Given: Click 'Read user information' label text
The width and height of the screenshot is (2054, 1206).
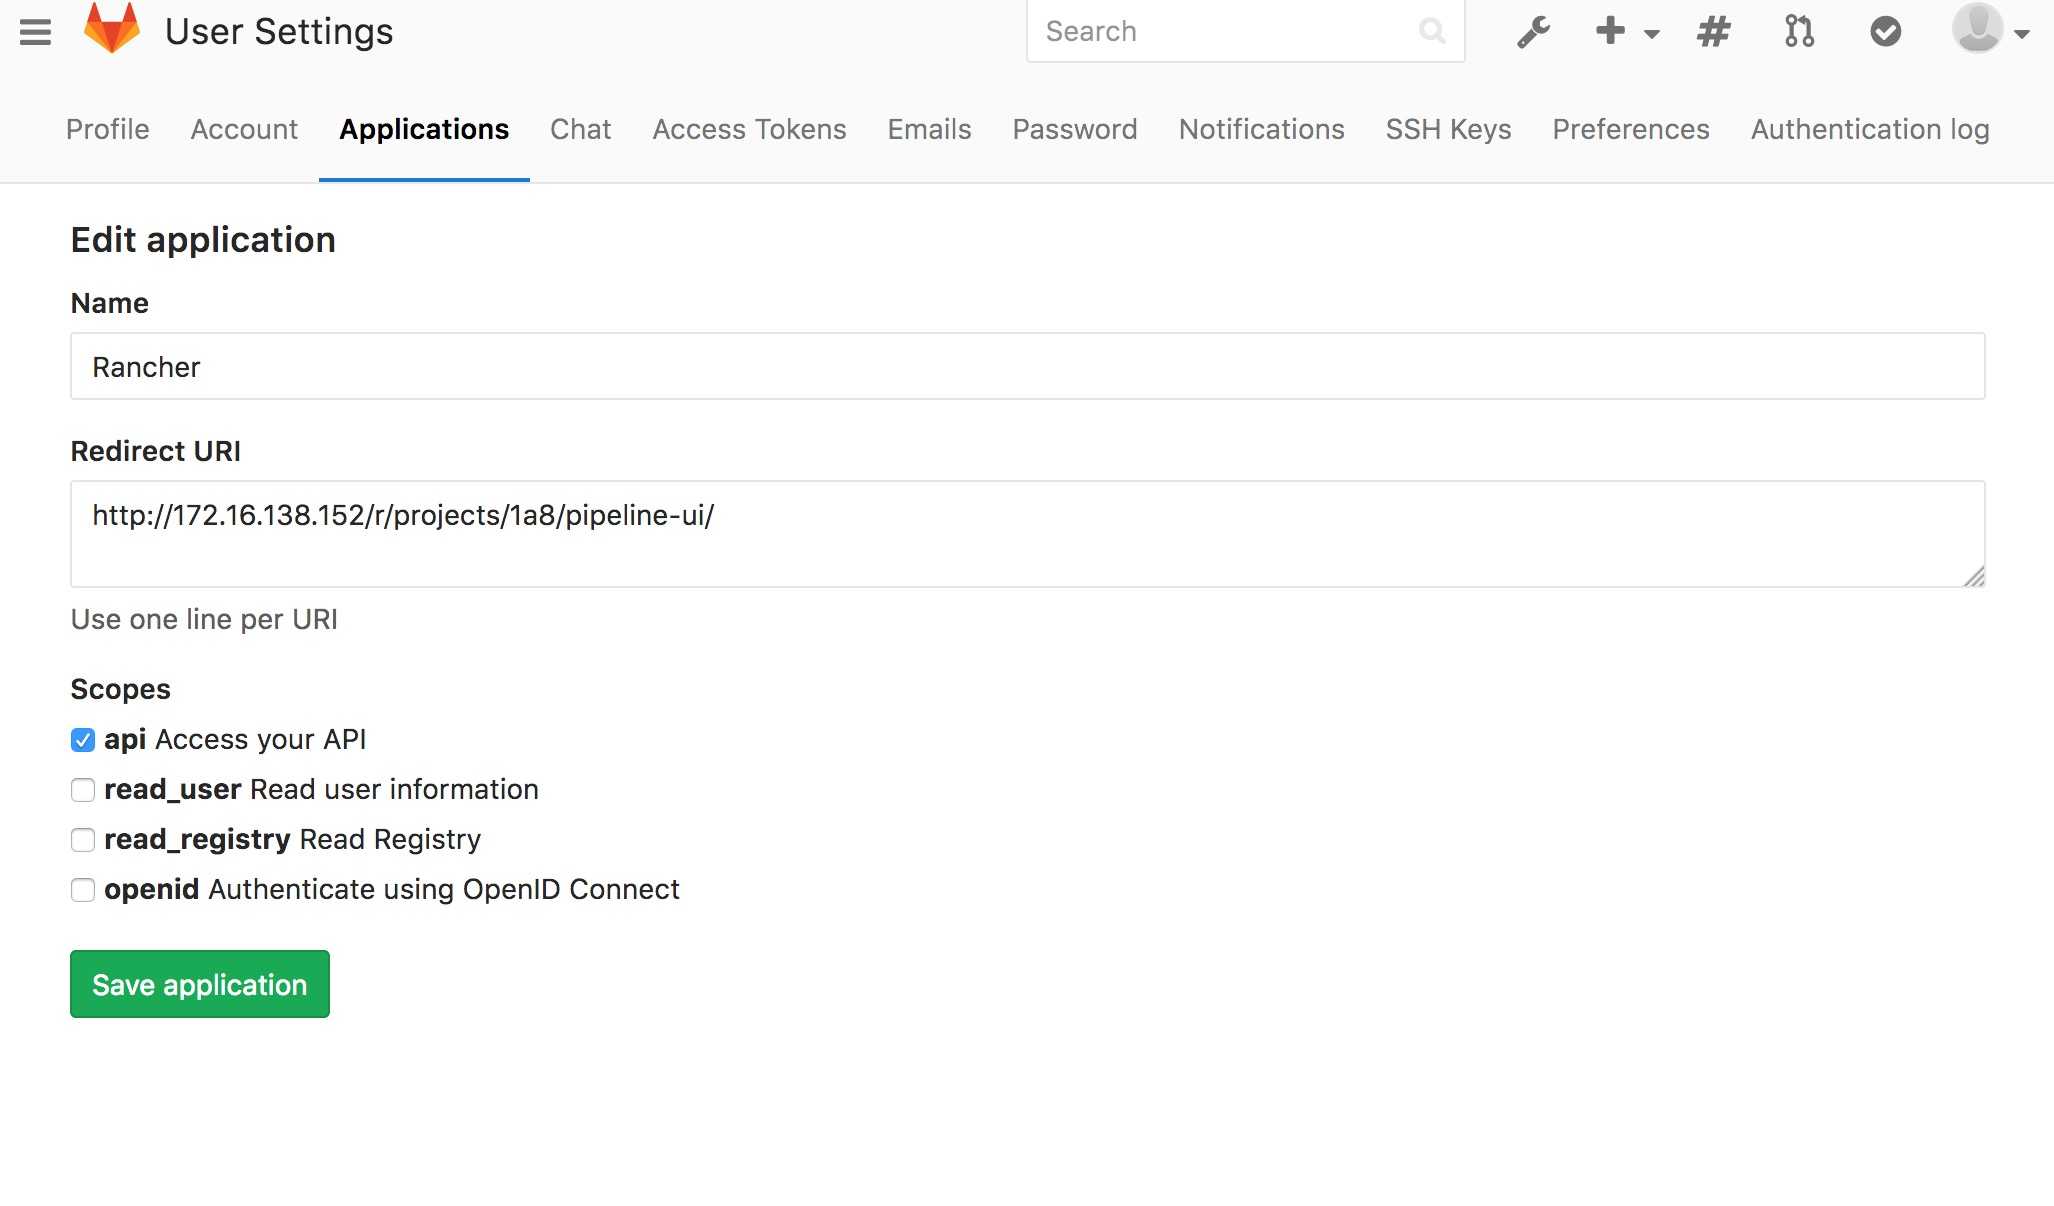Looking at the screenshot, I should click(394, 789).
